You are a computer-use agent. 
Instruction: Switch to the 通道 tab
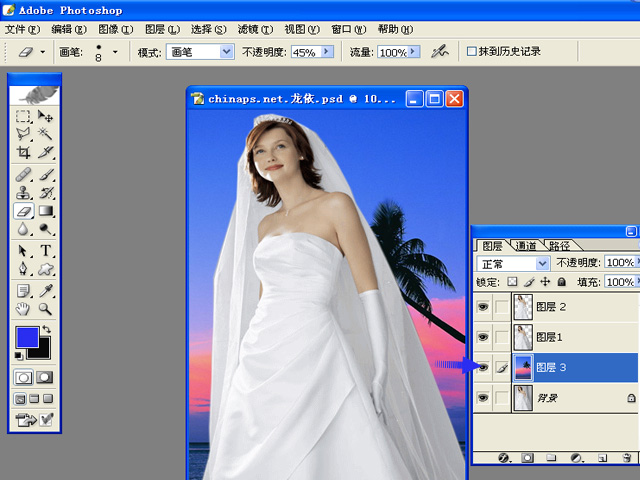(x=526, y=245)
